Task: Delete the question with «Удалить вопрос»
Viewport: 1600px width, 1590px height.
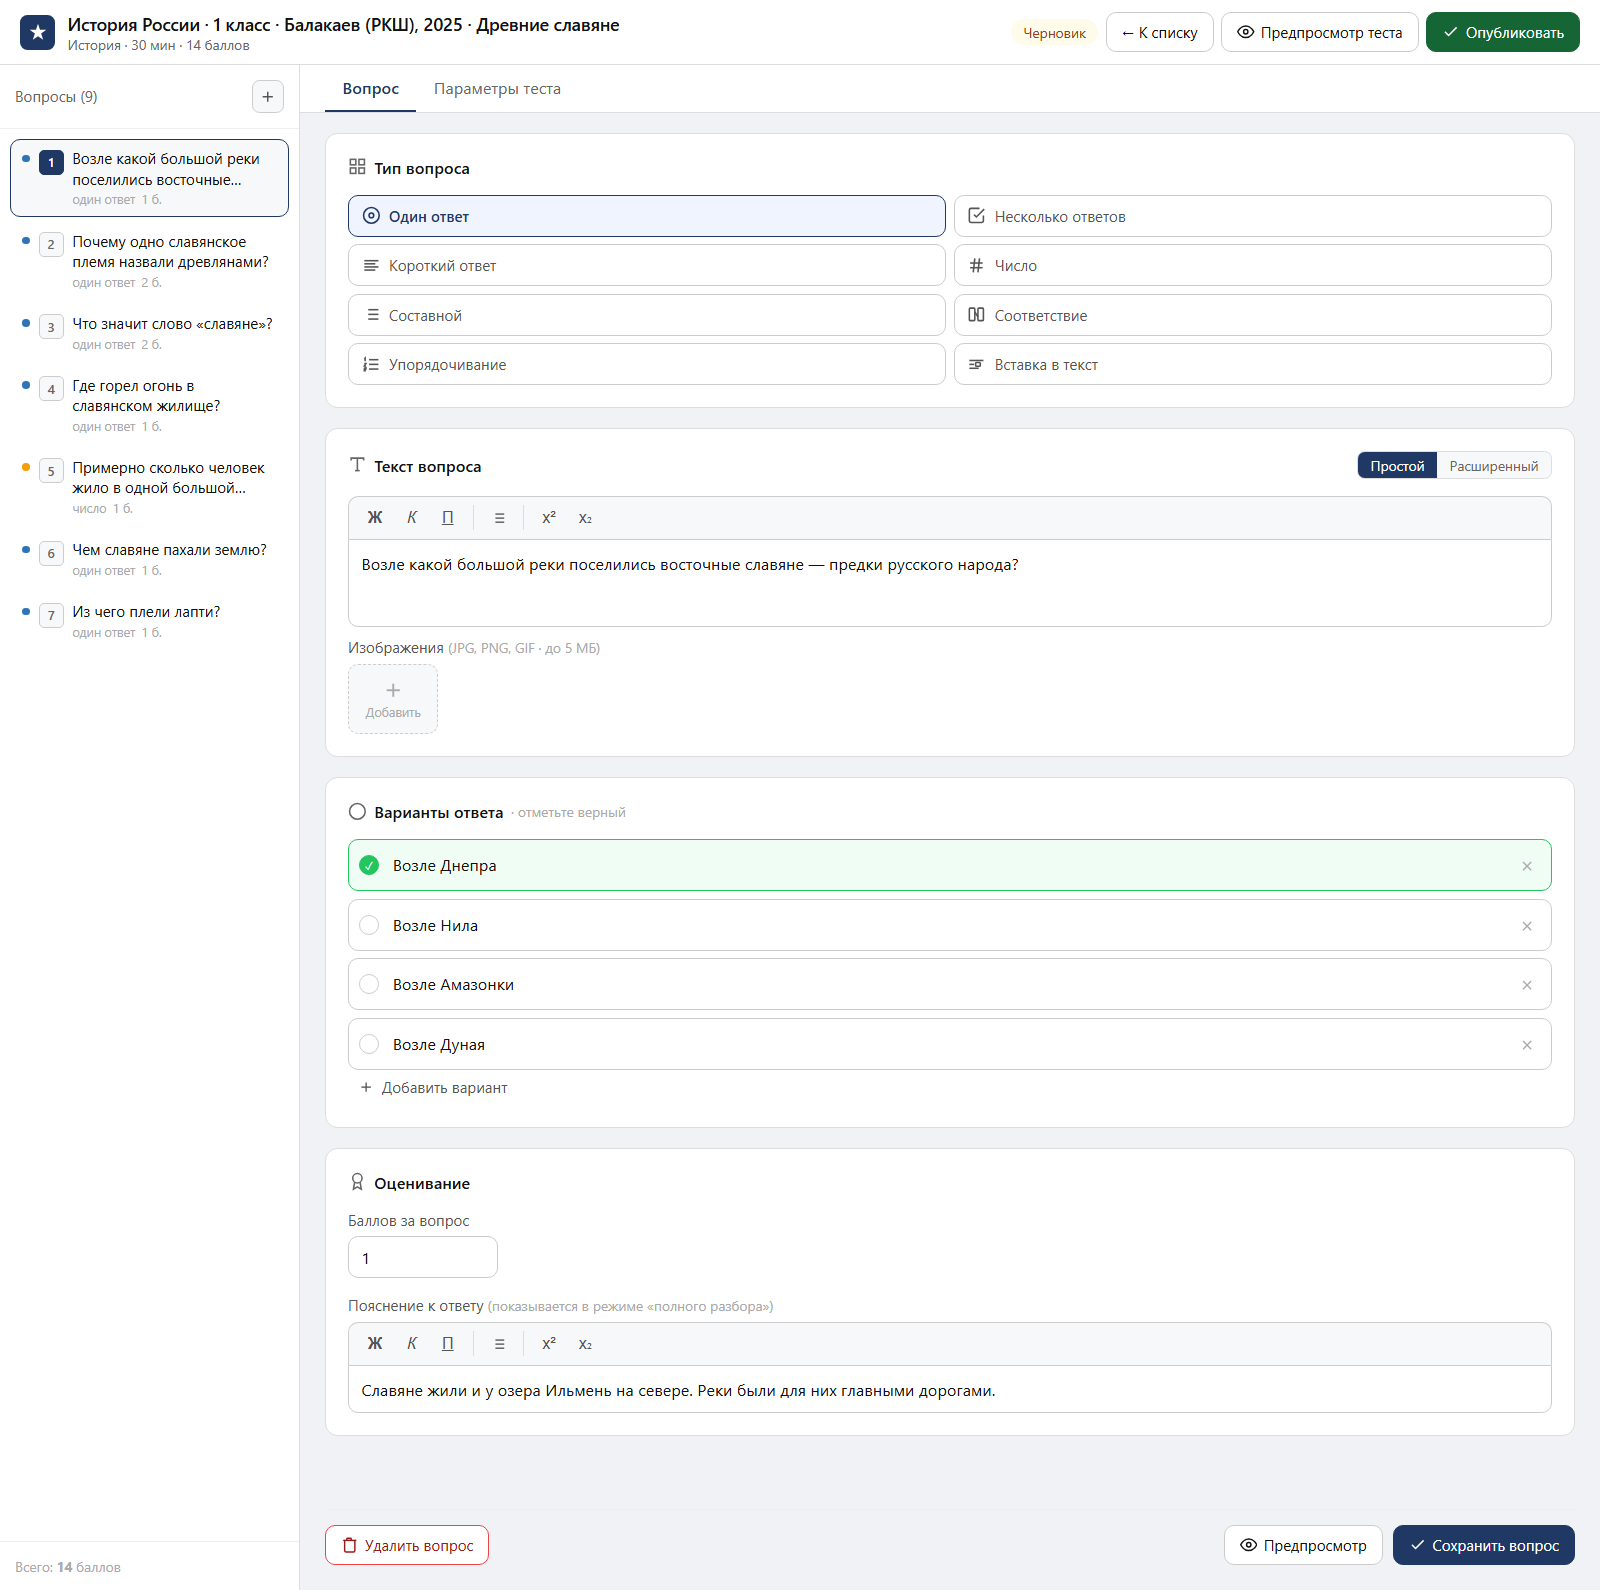Action: click(x=407, y=1546)
